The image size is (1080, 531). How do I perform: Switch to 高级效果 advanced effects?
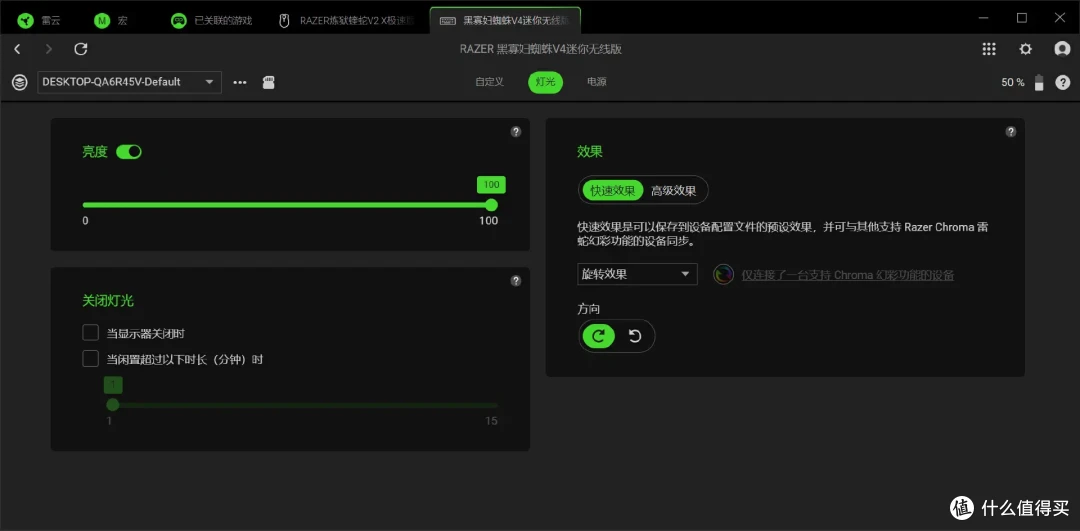674,191
